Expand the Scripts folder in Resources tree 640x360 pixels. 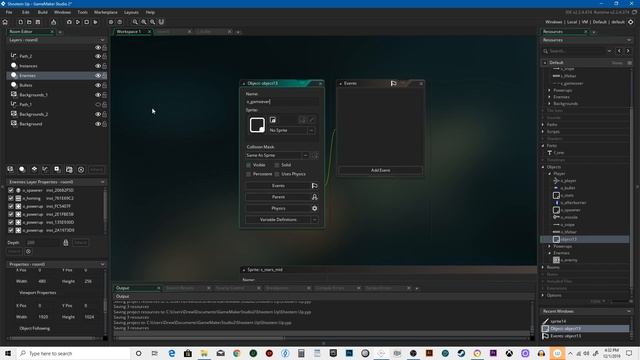pyautogui.click(x=543, y=132)
